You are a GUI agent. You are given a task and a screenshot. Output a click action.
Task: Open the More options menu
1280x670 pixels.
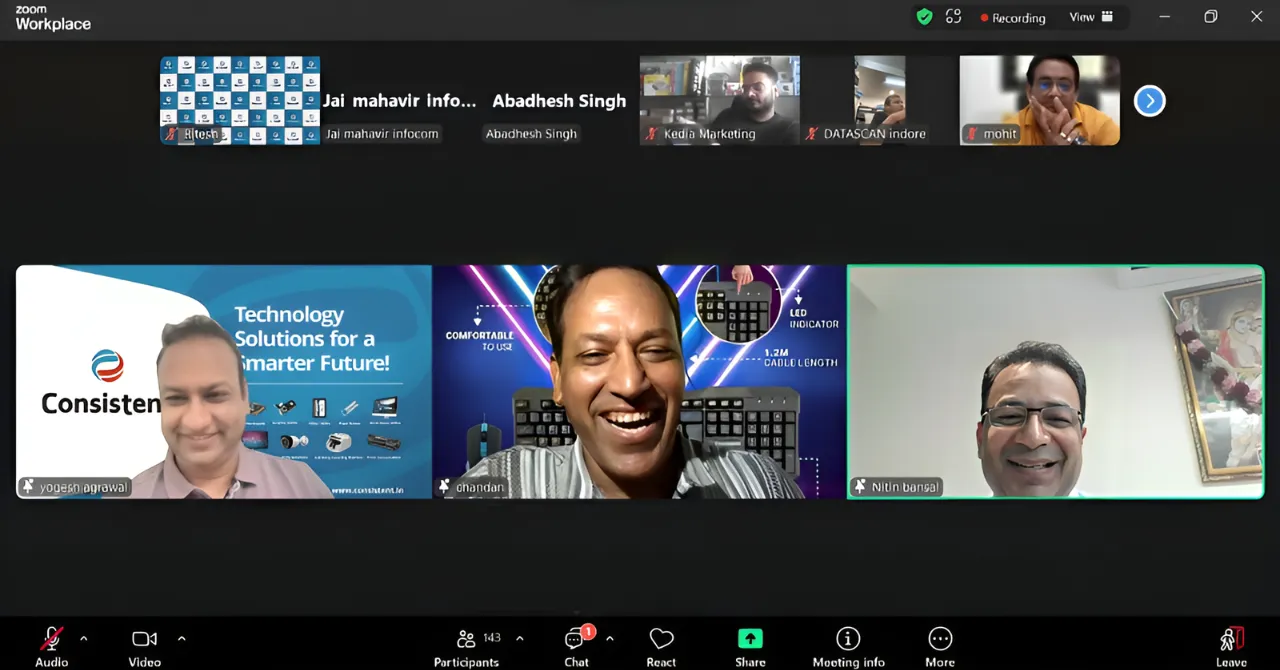pos(939,645)
